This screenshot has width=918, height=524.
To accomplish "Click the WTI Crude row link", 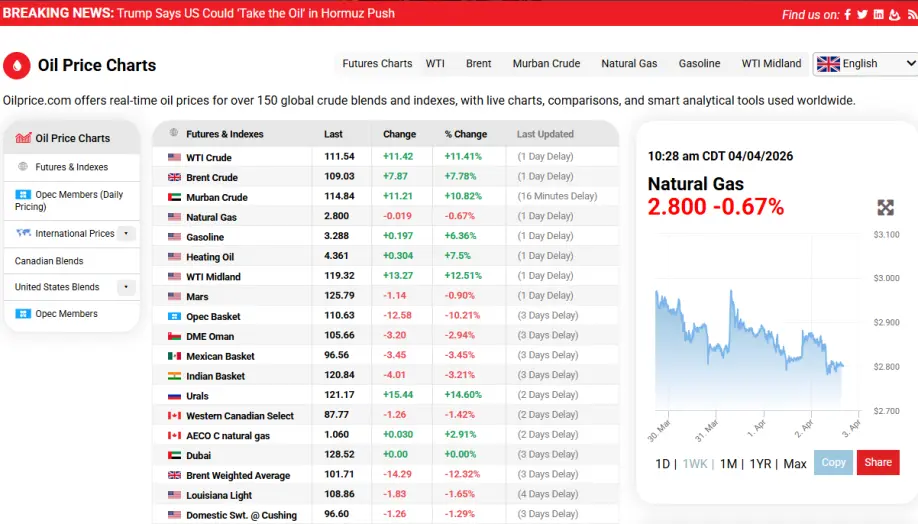I will point(208,157).
